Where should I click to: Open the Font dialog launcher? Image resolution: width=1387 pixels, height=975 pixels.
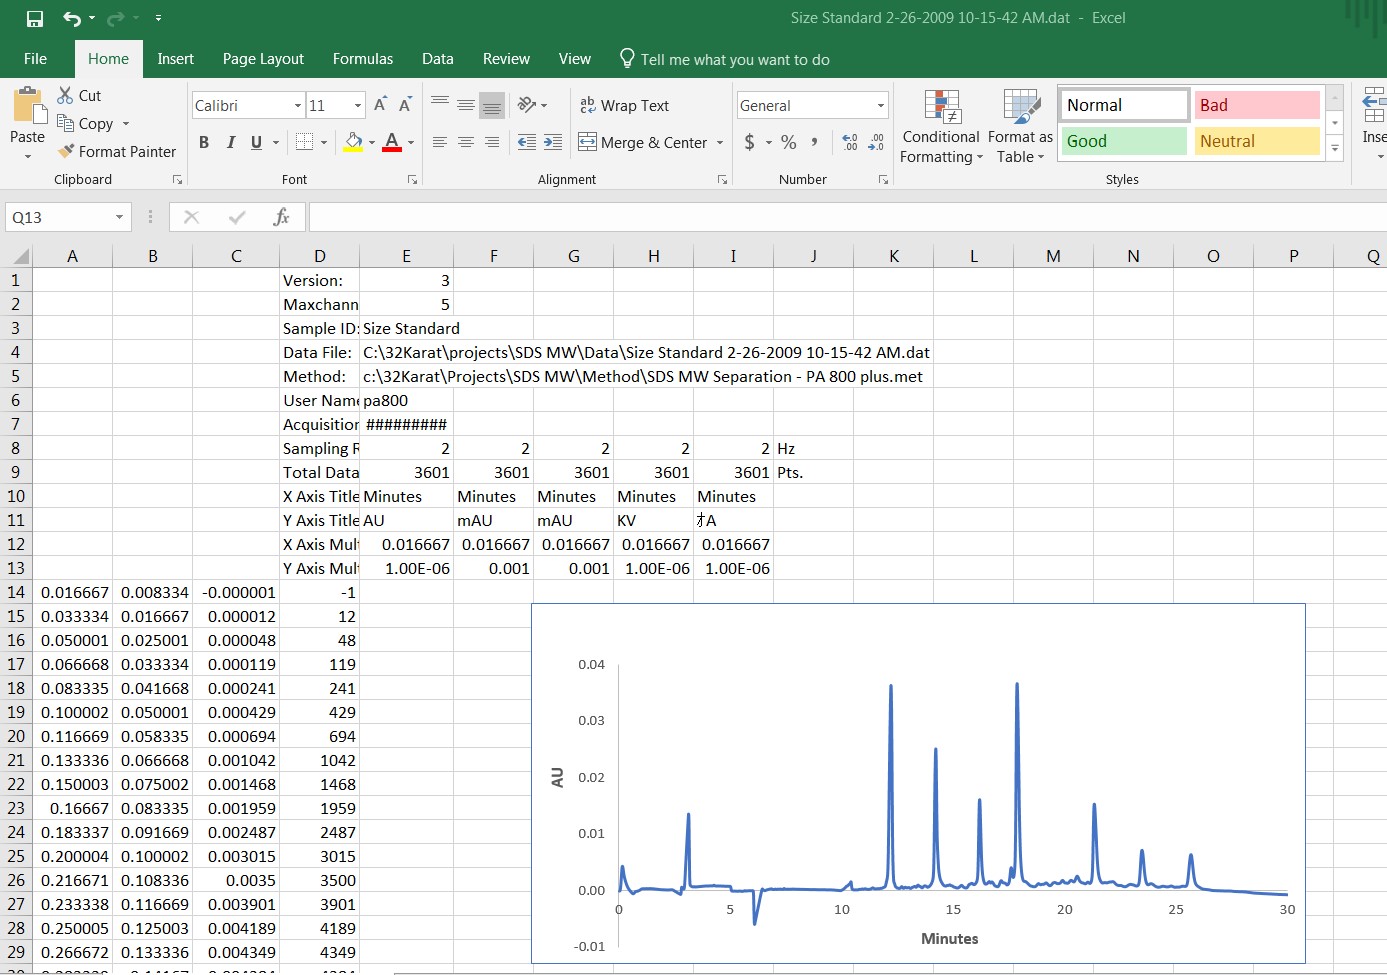click(x=412, y=180)
